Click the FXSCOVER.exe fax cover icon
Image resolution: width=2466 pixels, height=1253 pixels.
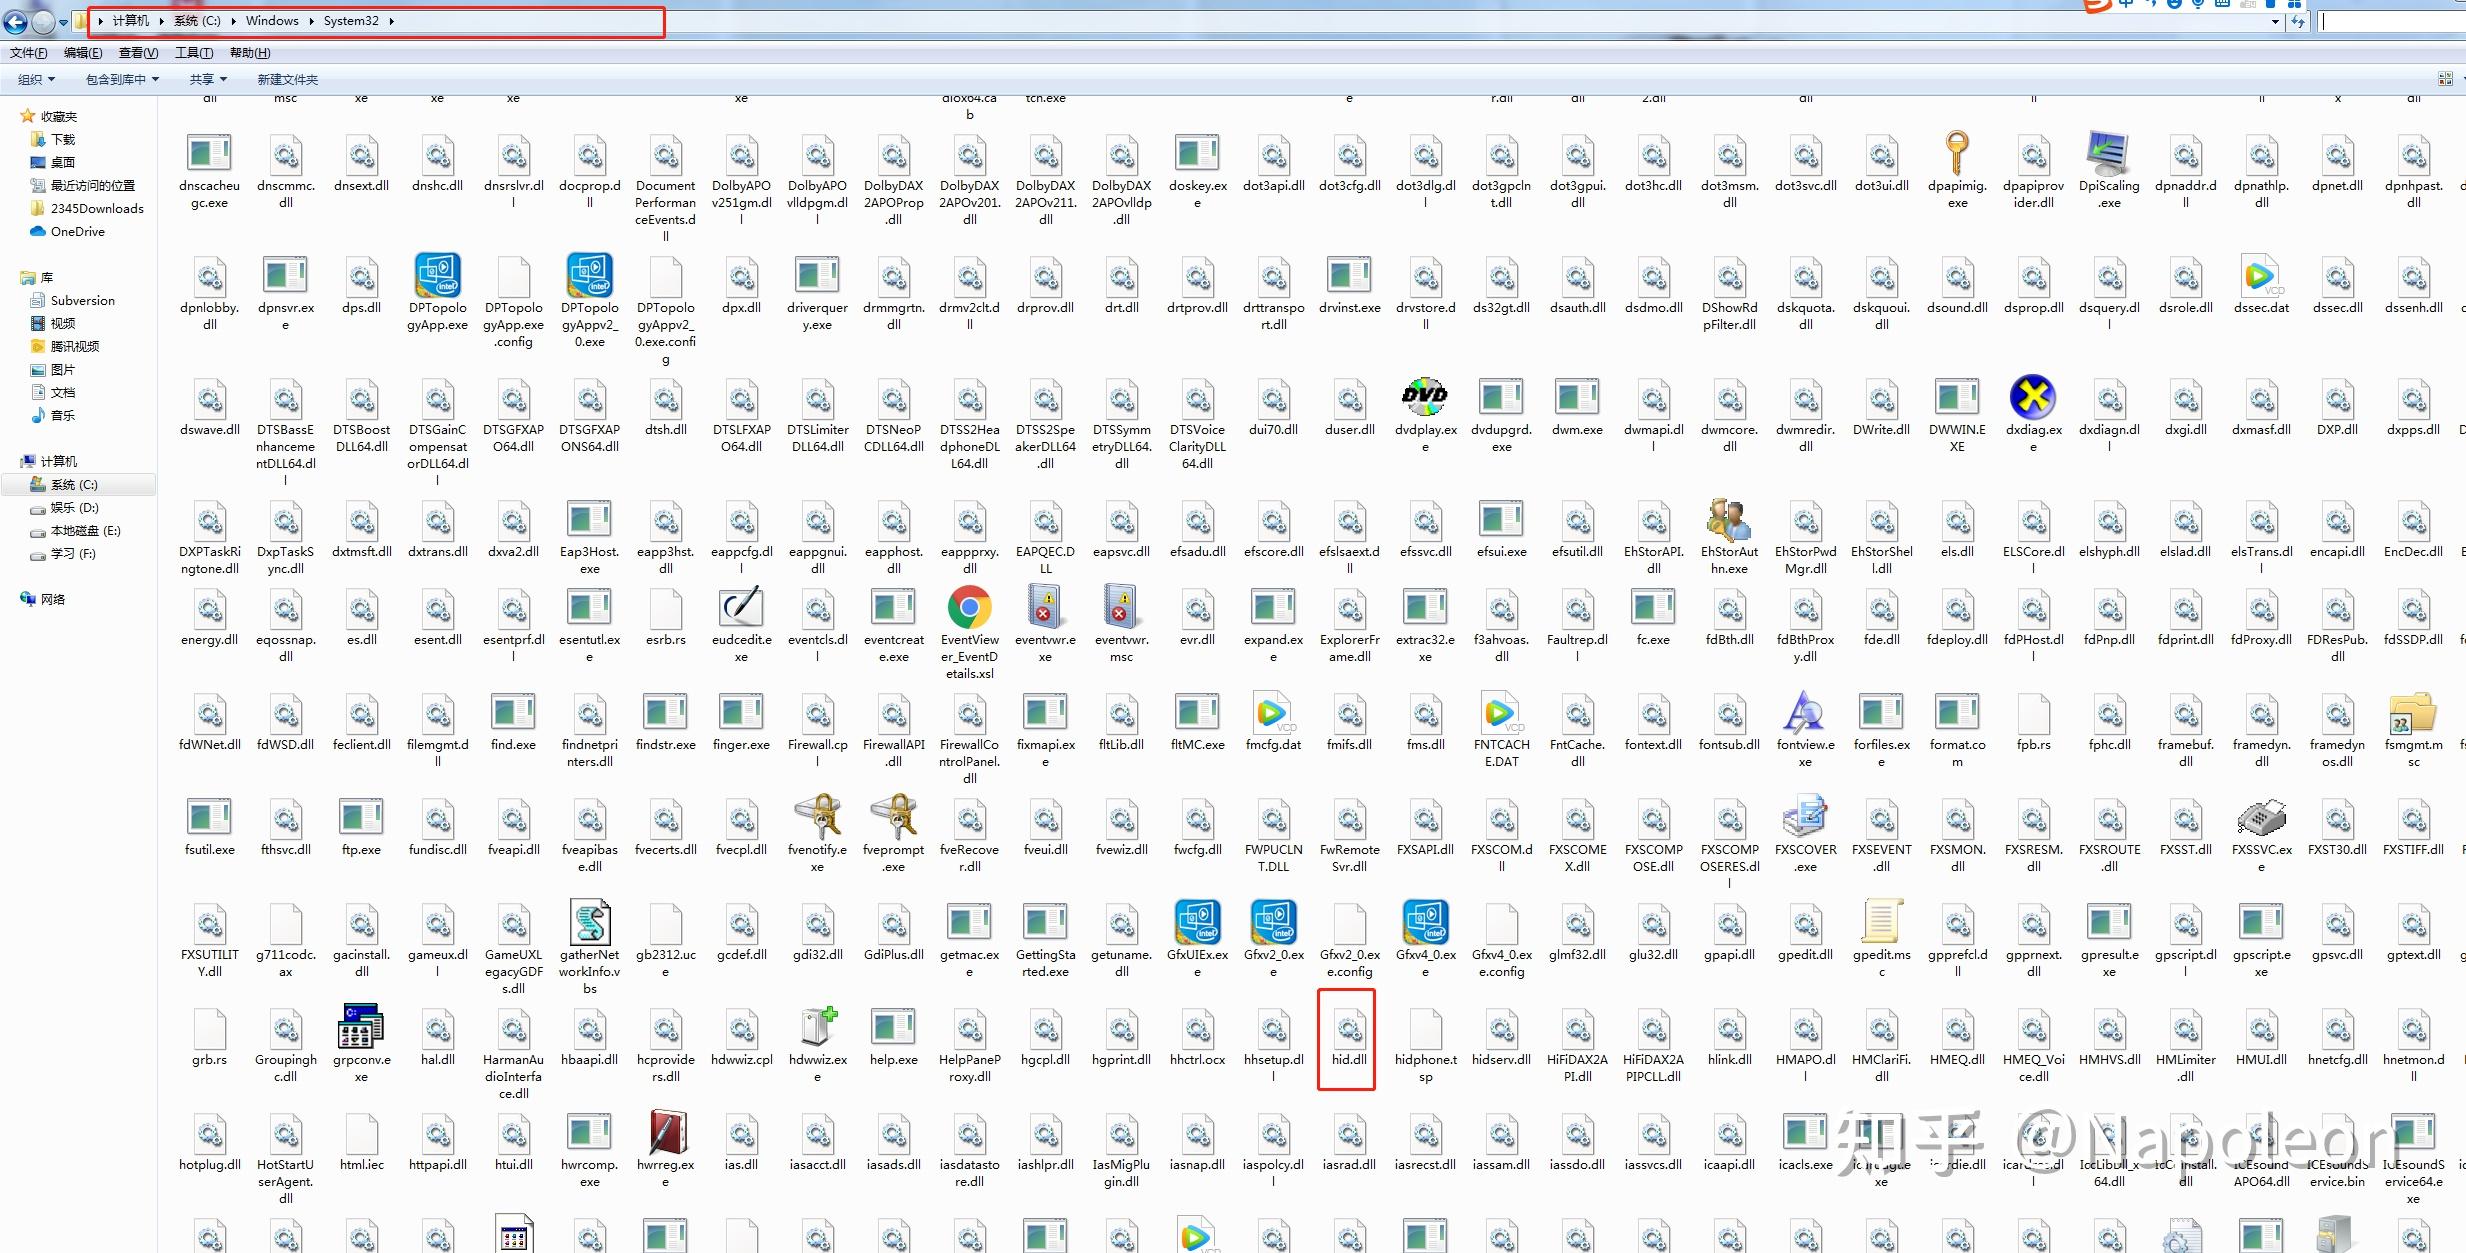[x=1805, y=817]
